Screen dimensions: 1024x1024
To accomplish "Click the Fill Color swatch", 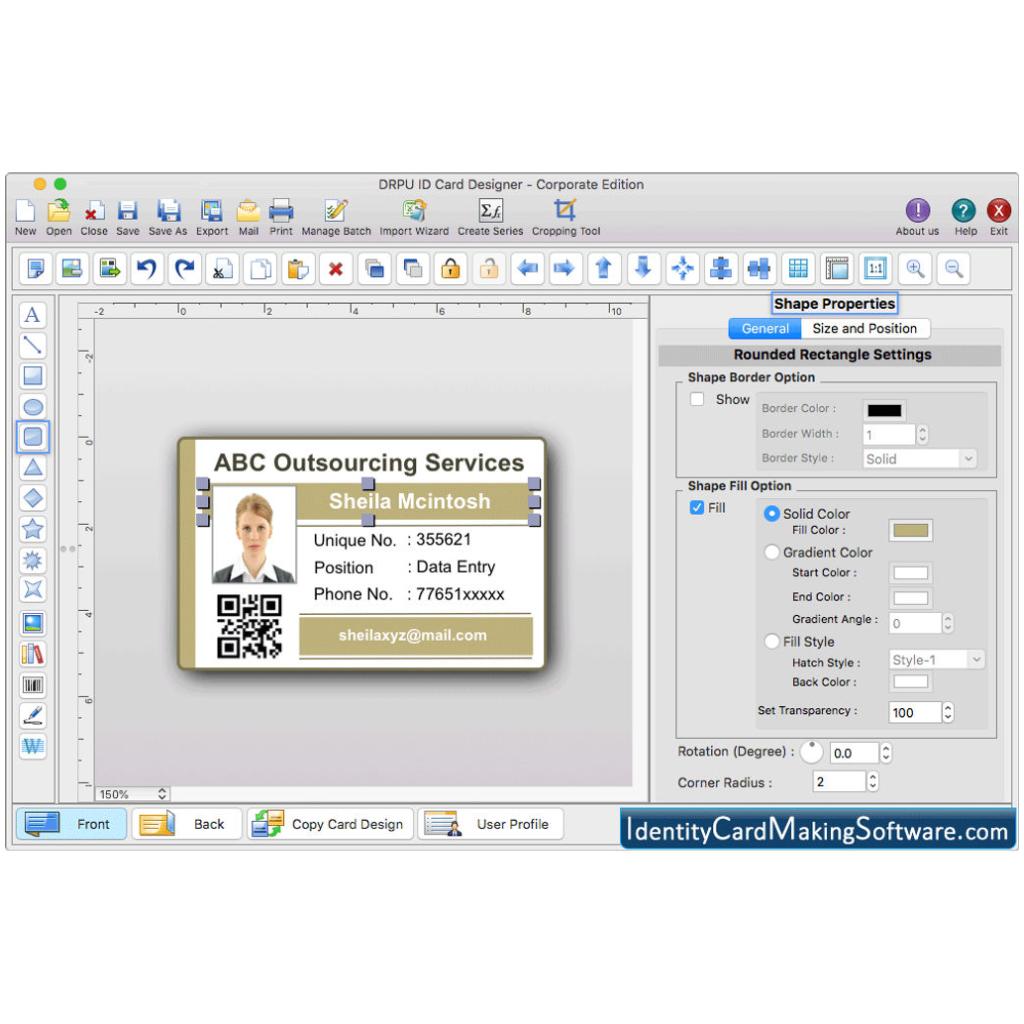I will [910, 530].
